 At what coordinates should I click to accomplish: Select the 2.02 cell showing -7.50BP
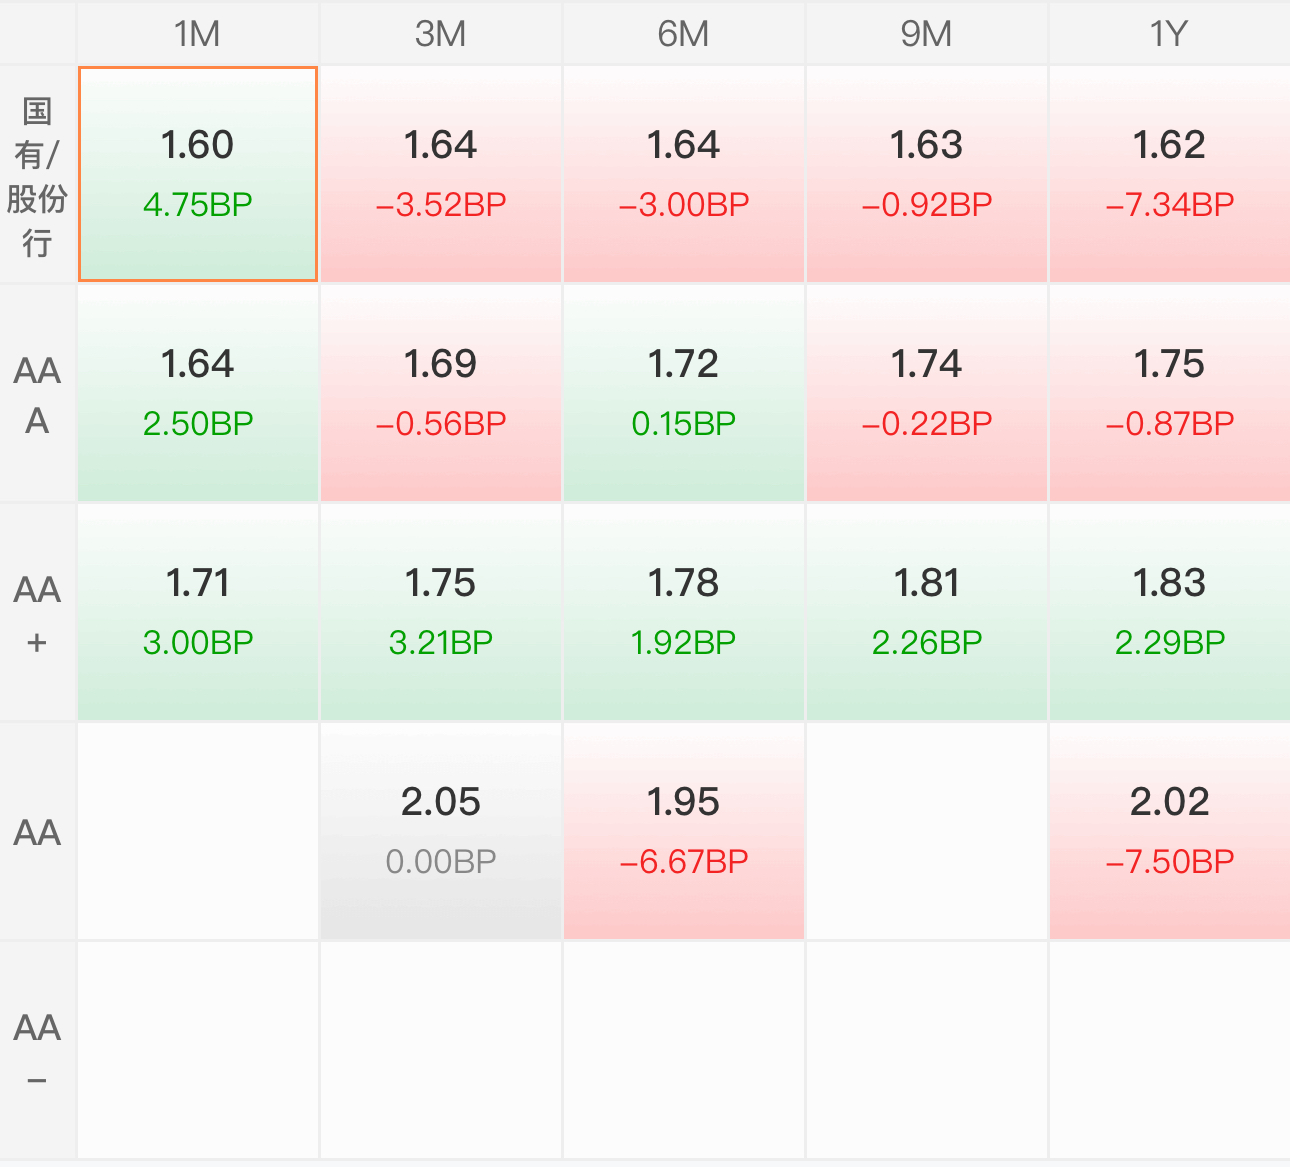pos(1170,832)
